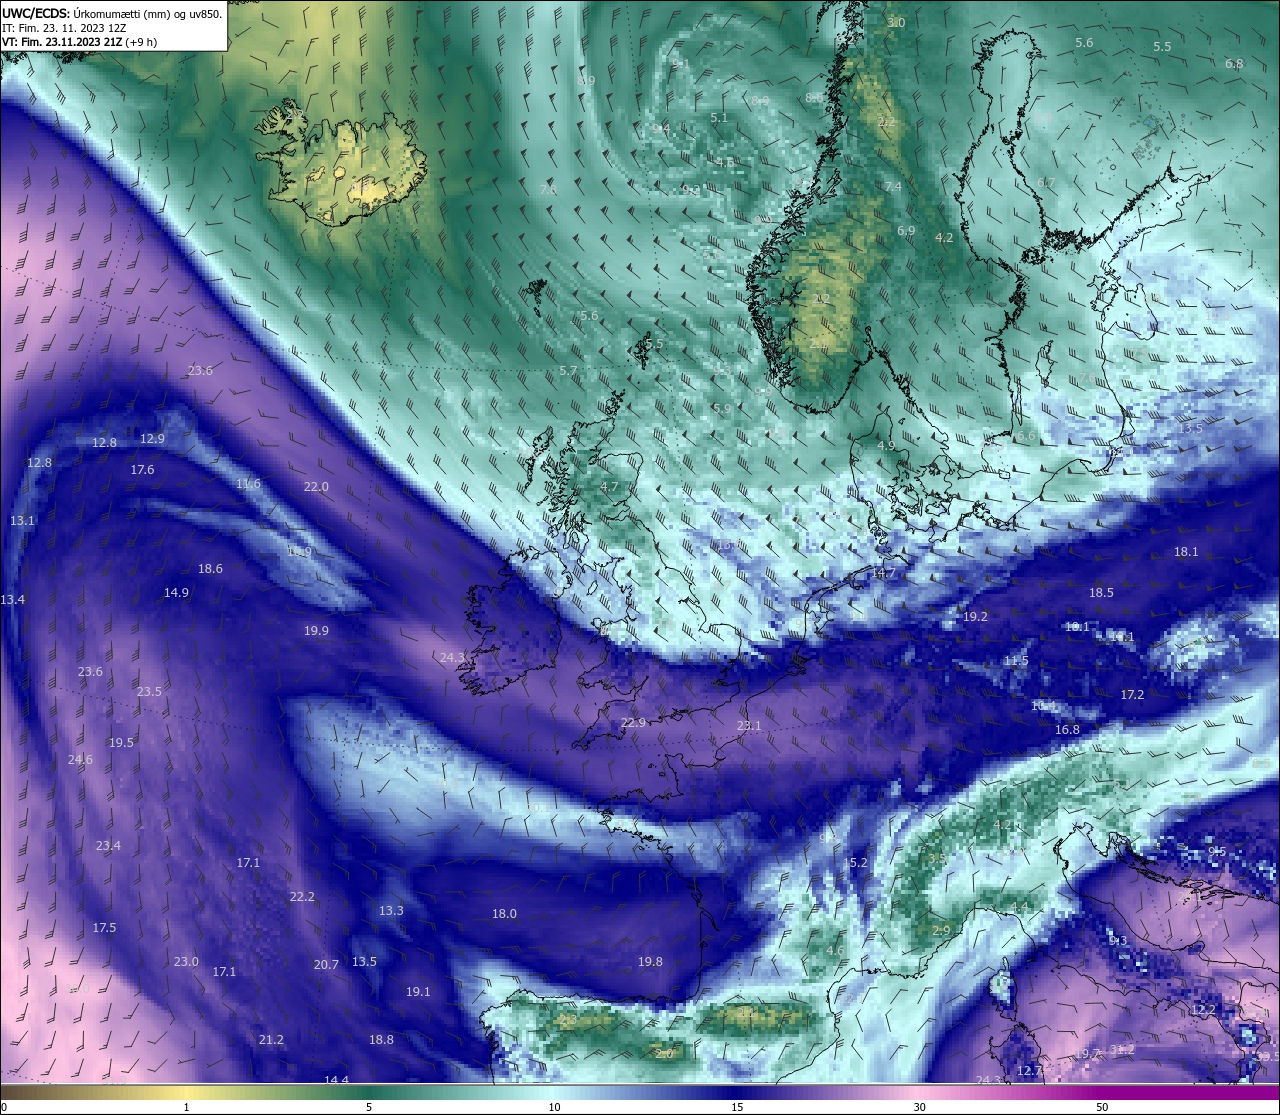Click the map value "17.5"
The height and width of the screenshot is (1115, 1280).
click(x=104, y=927)
